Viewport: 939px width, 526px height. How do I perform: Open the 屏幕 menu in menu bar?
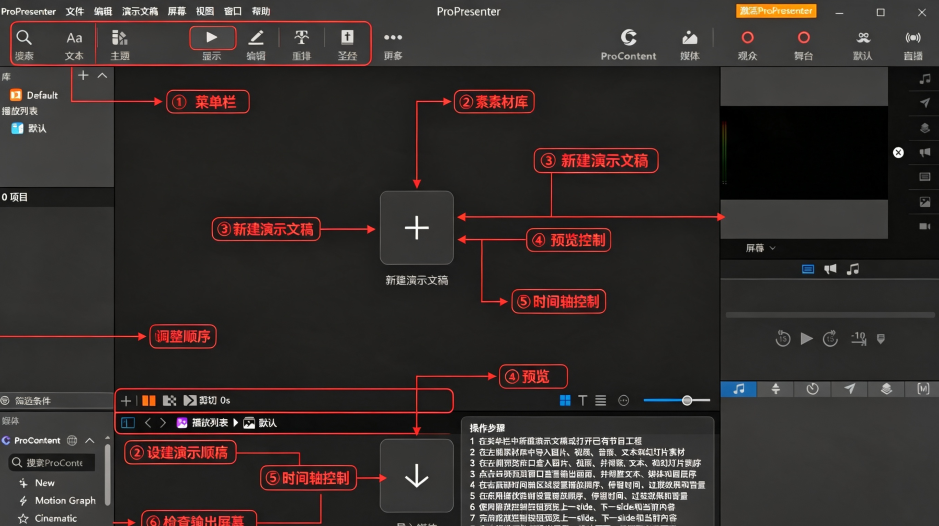point(177,11)
